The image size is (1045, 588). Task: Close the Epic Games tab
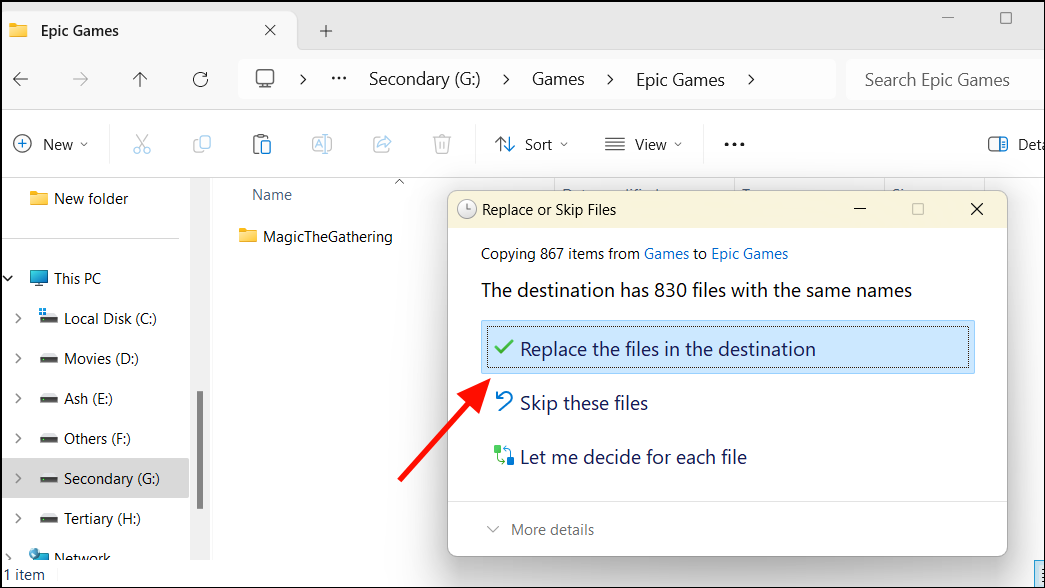270,30
